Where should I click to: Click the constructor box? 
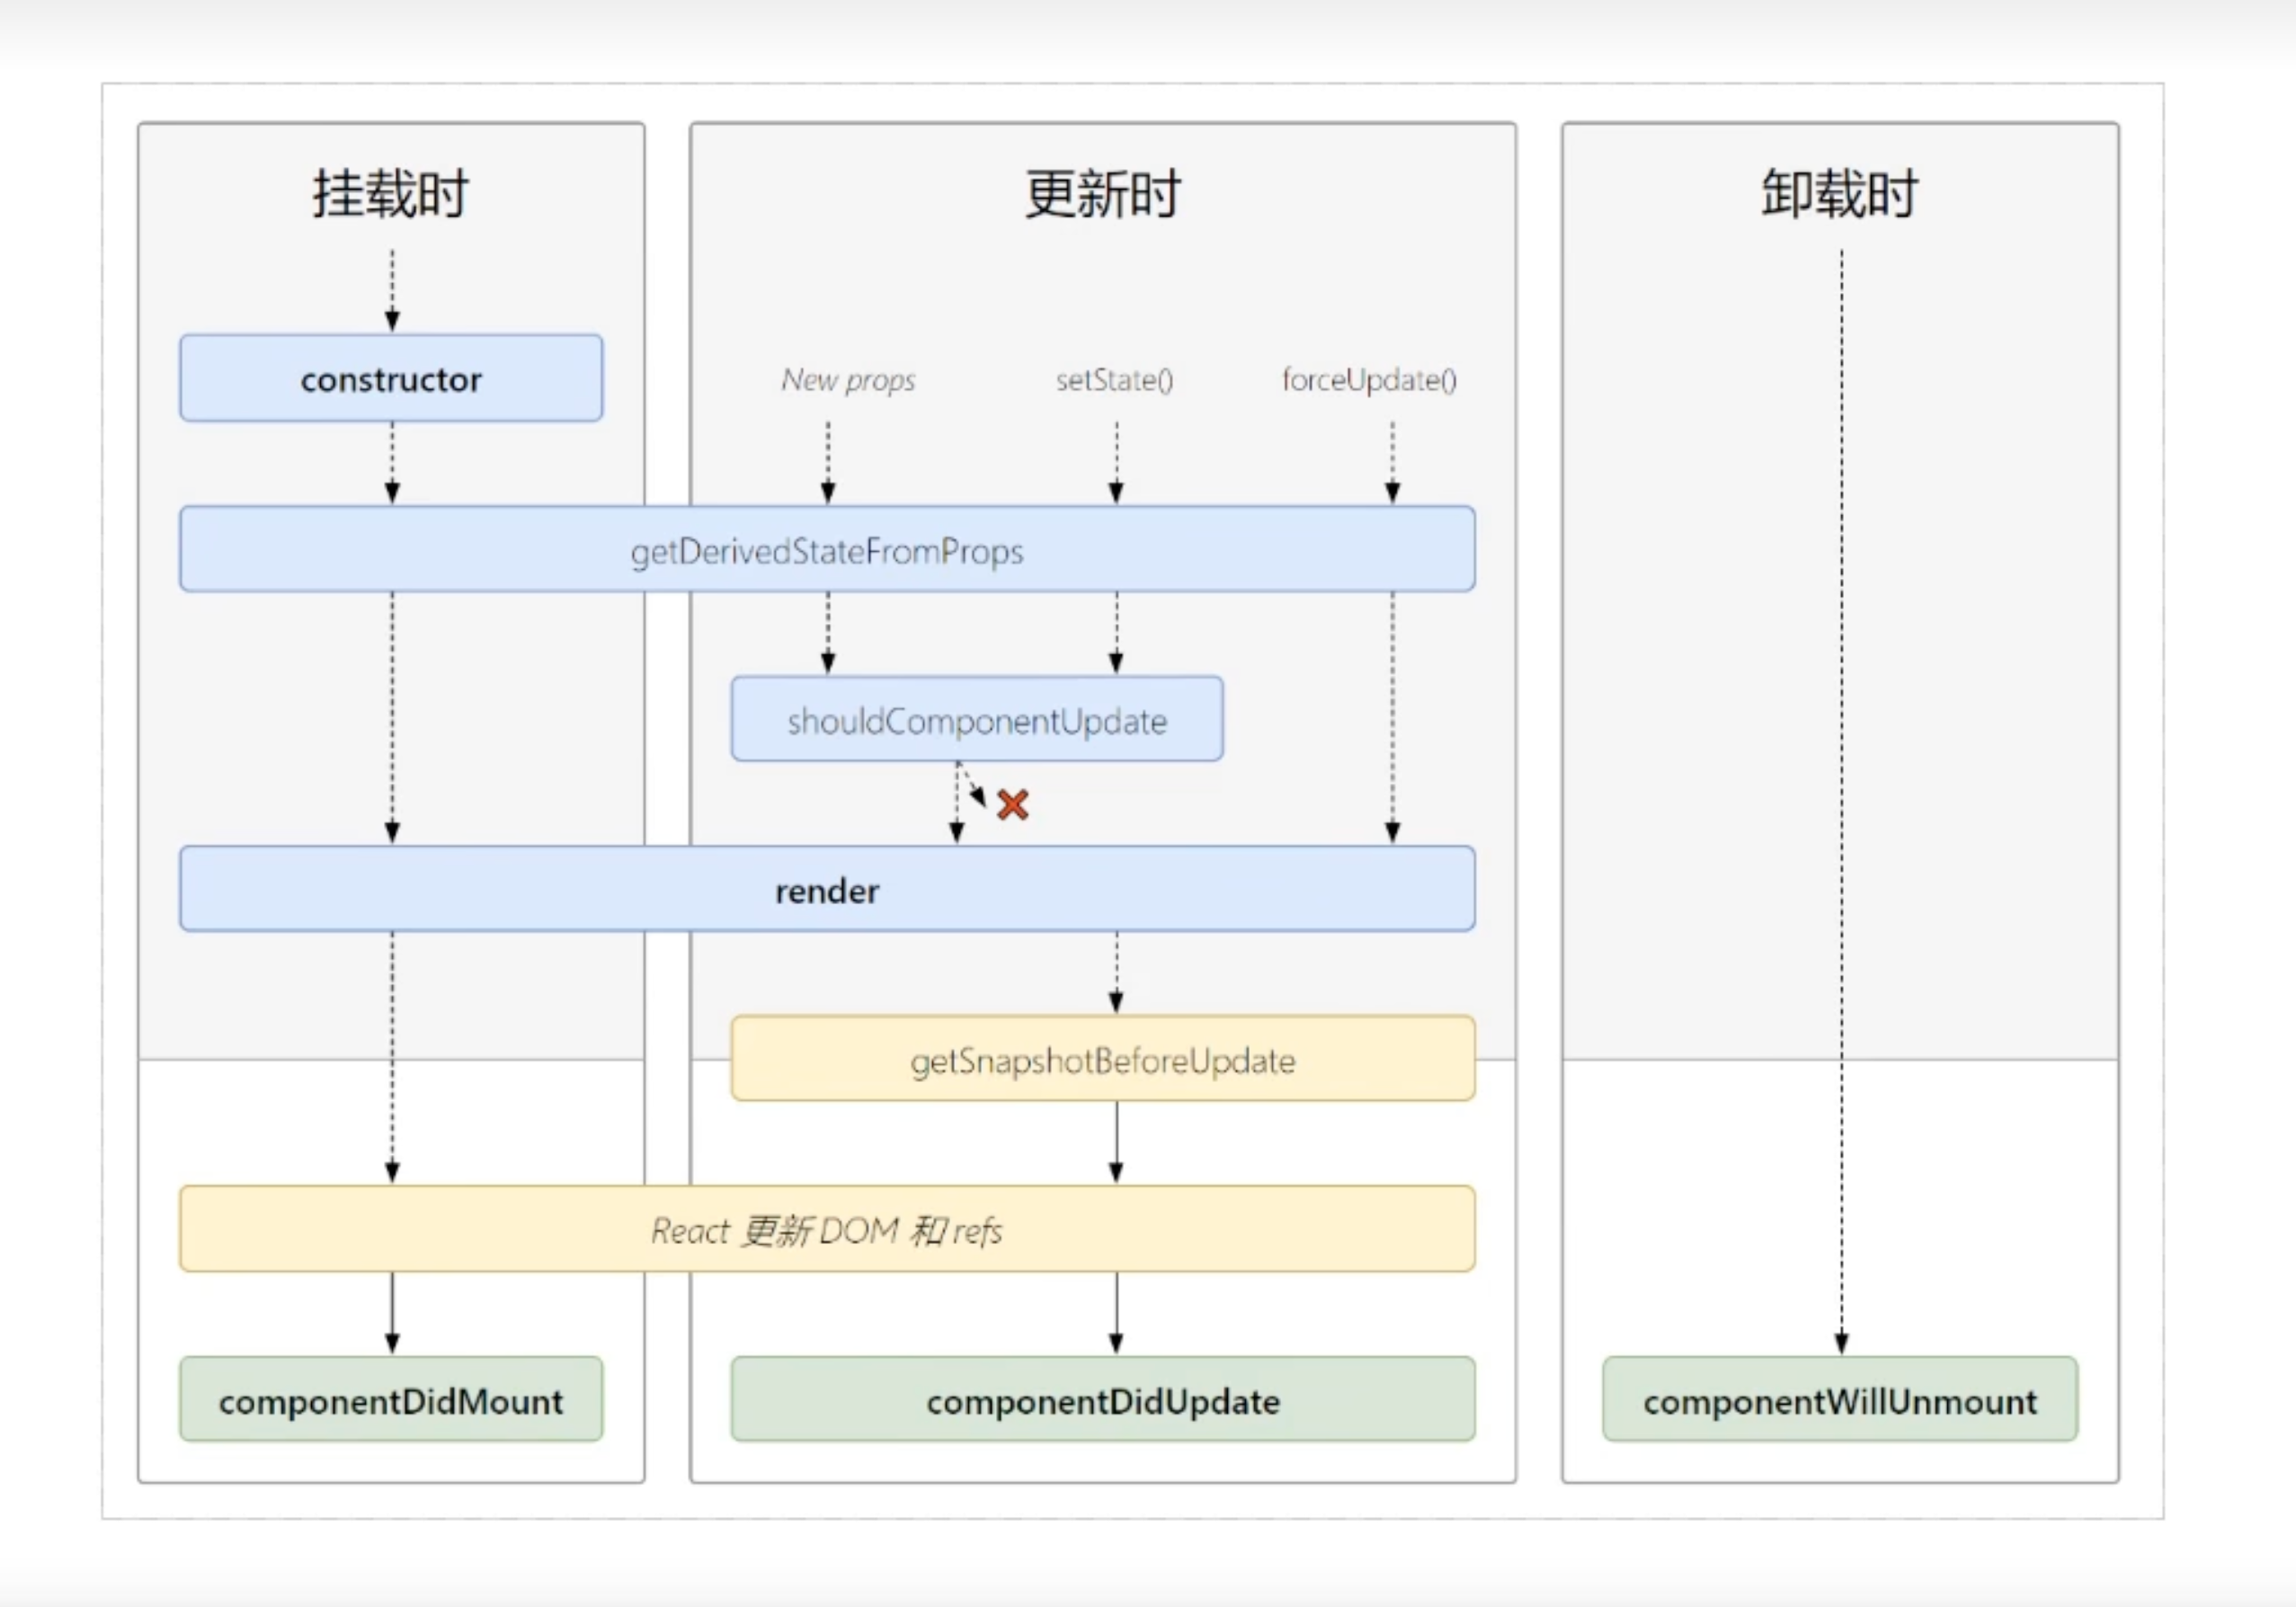point(391,379)
